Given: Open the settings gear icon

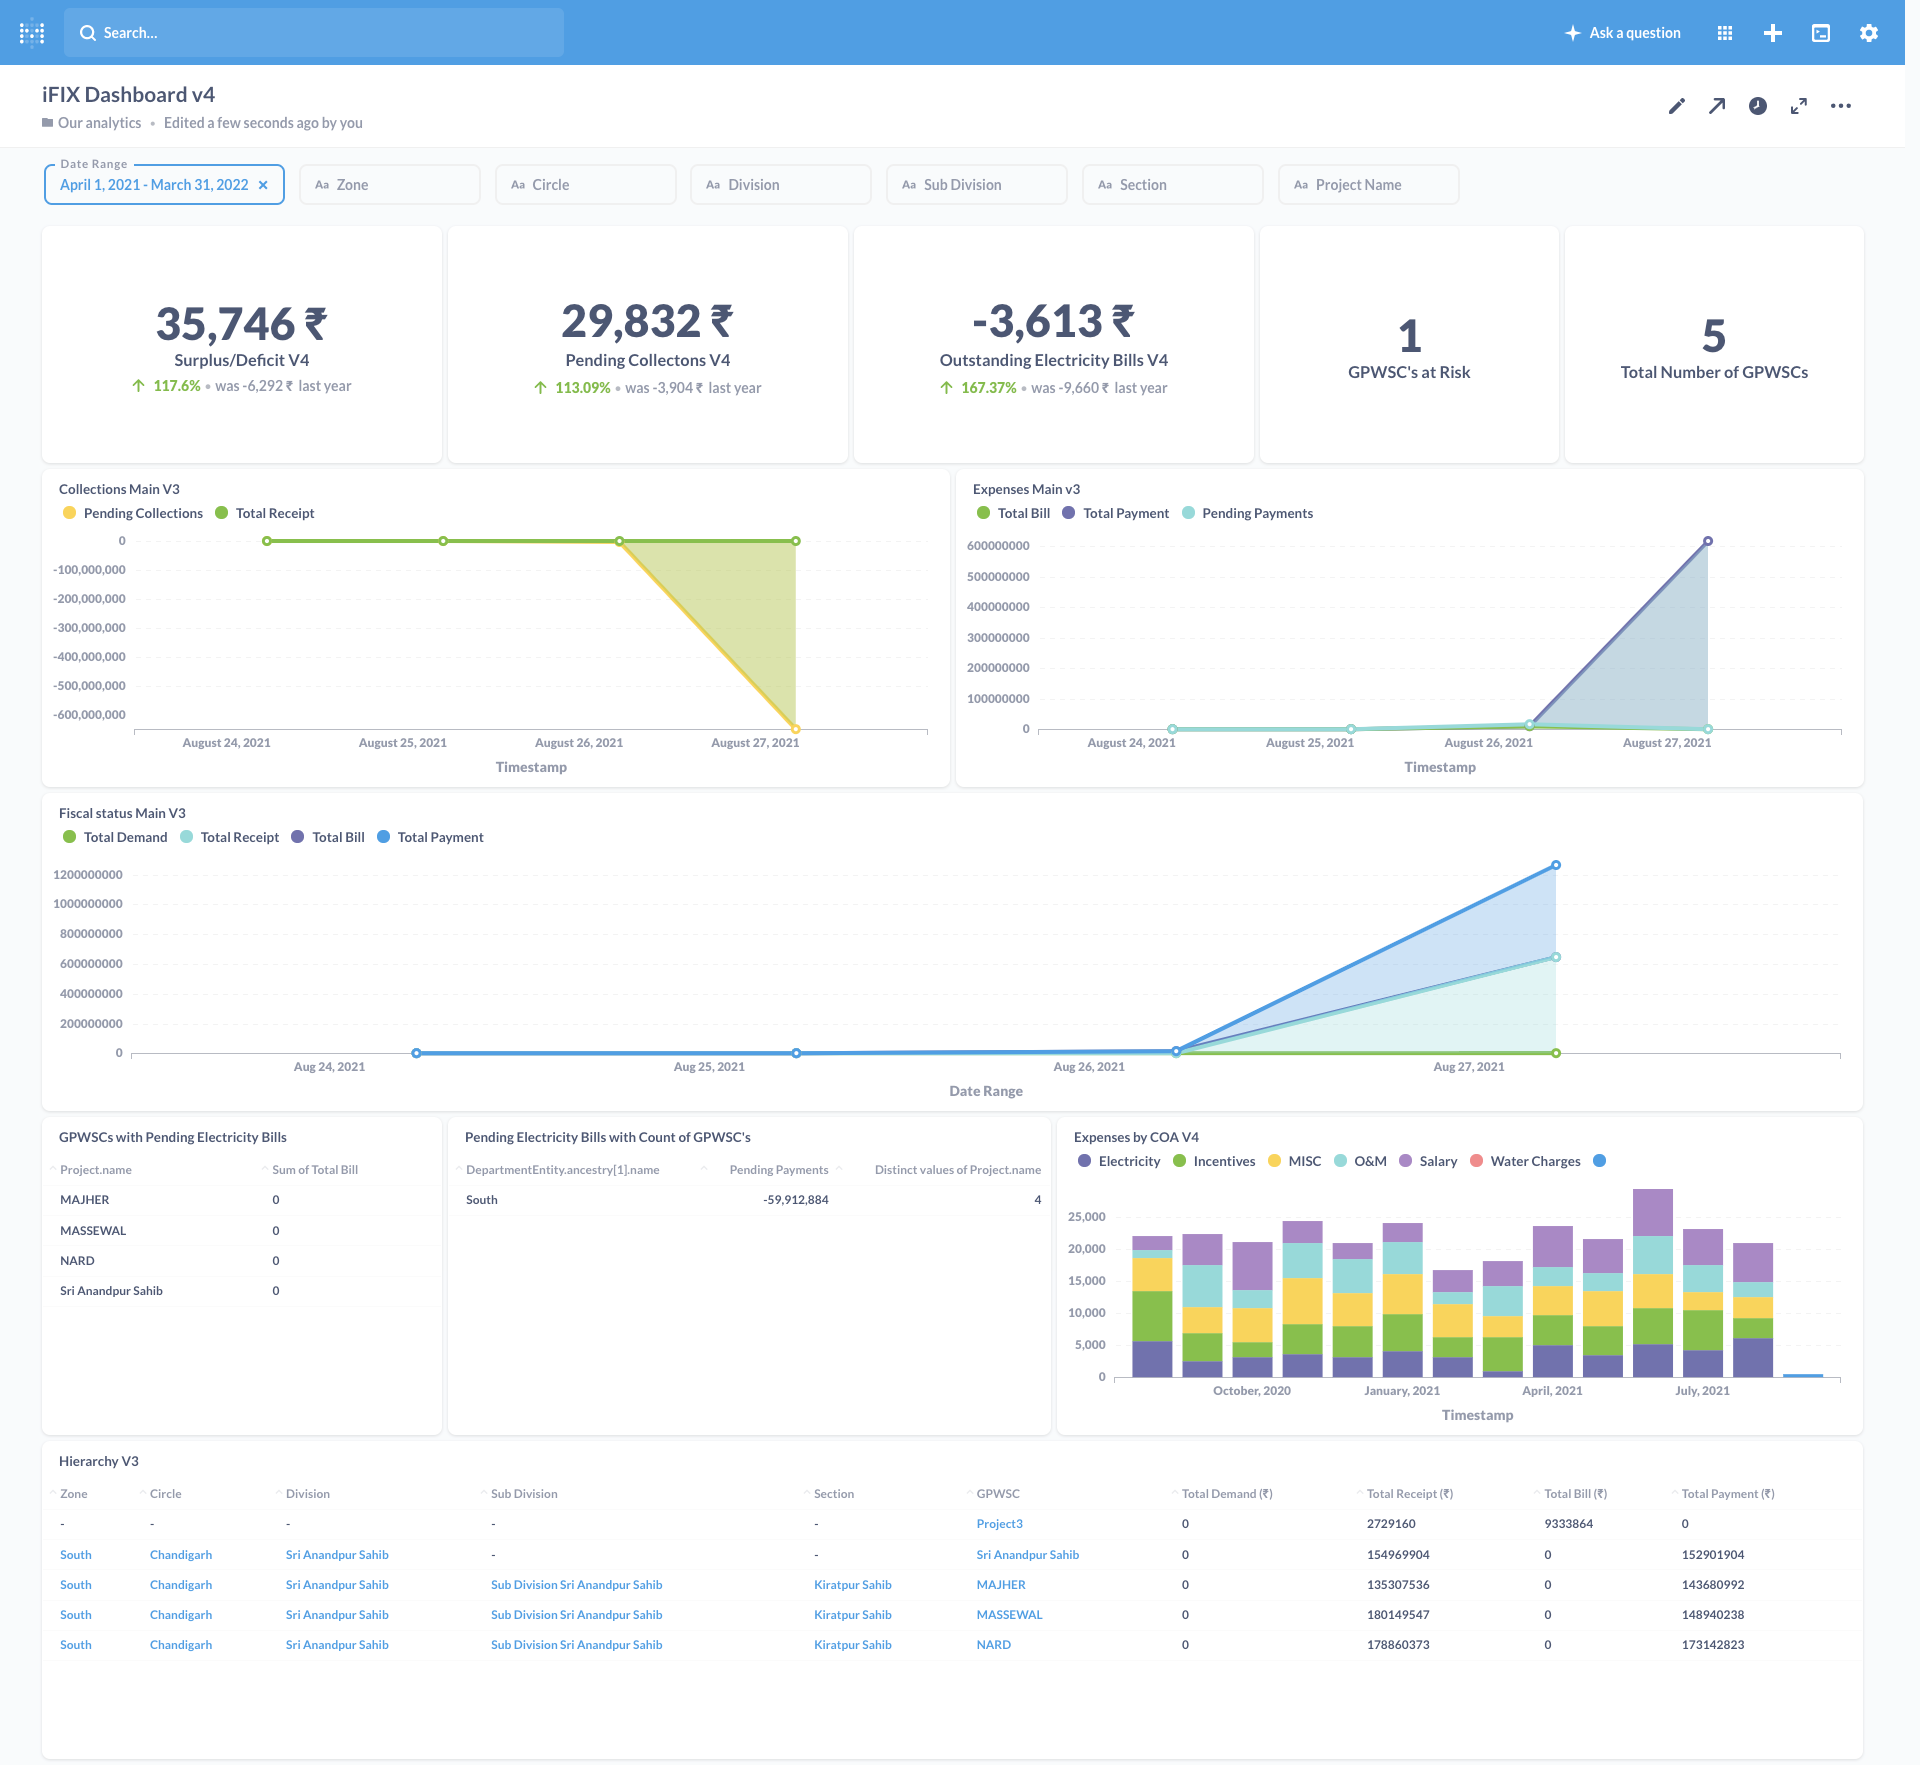Looking at the screenshot, I should pyautogui.click(x=1868, y=33).
